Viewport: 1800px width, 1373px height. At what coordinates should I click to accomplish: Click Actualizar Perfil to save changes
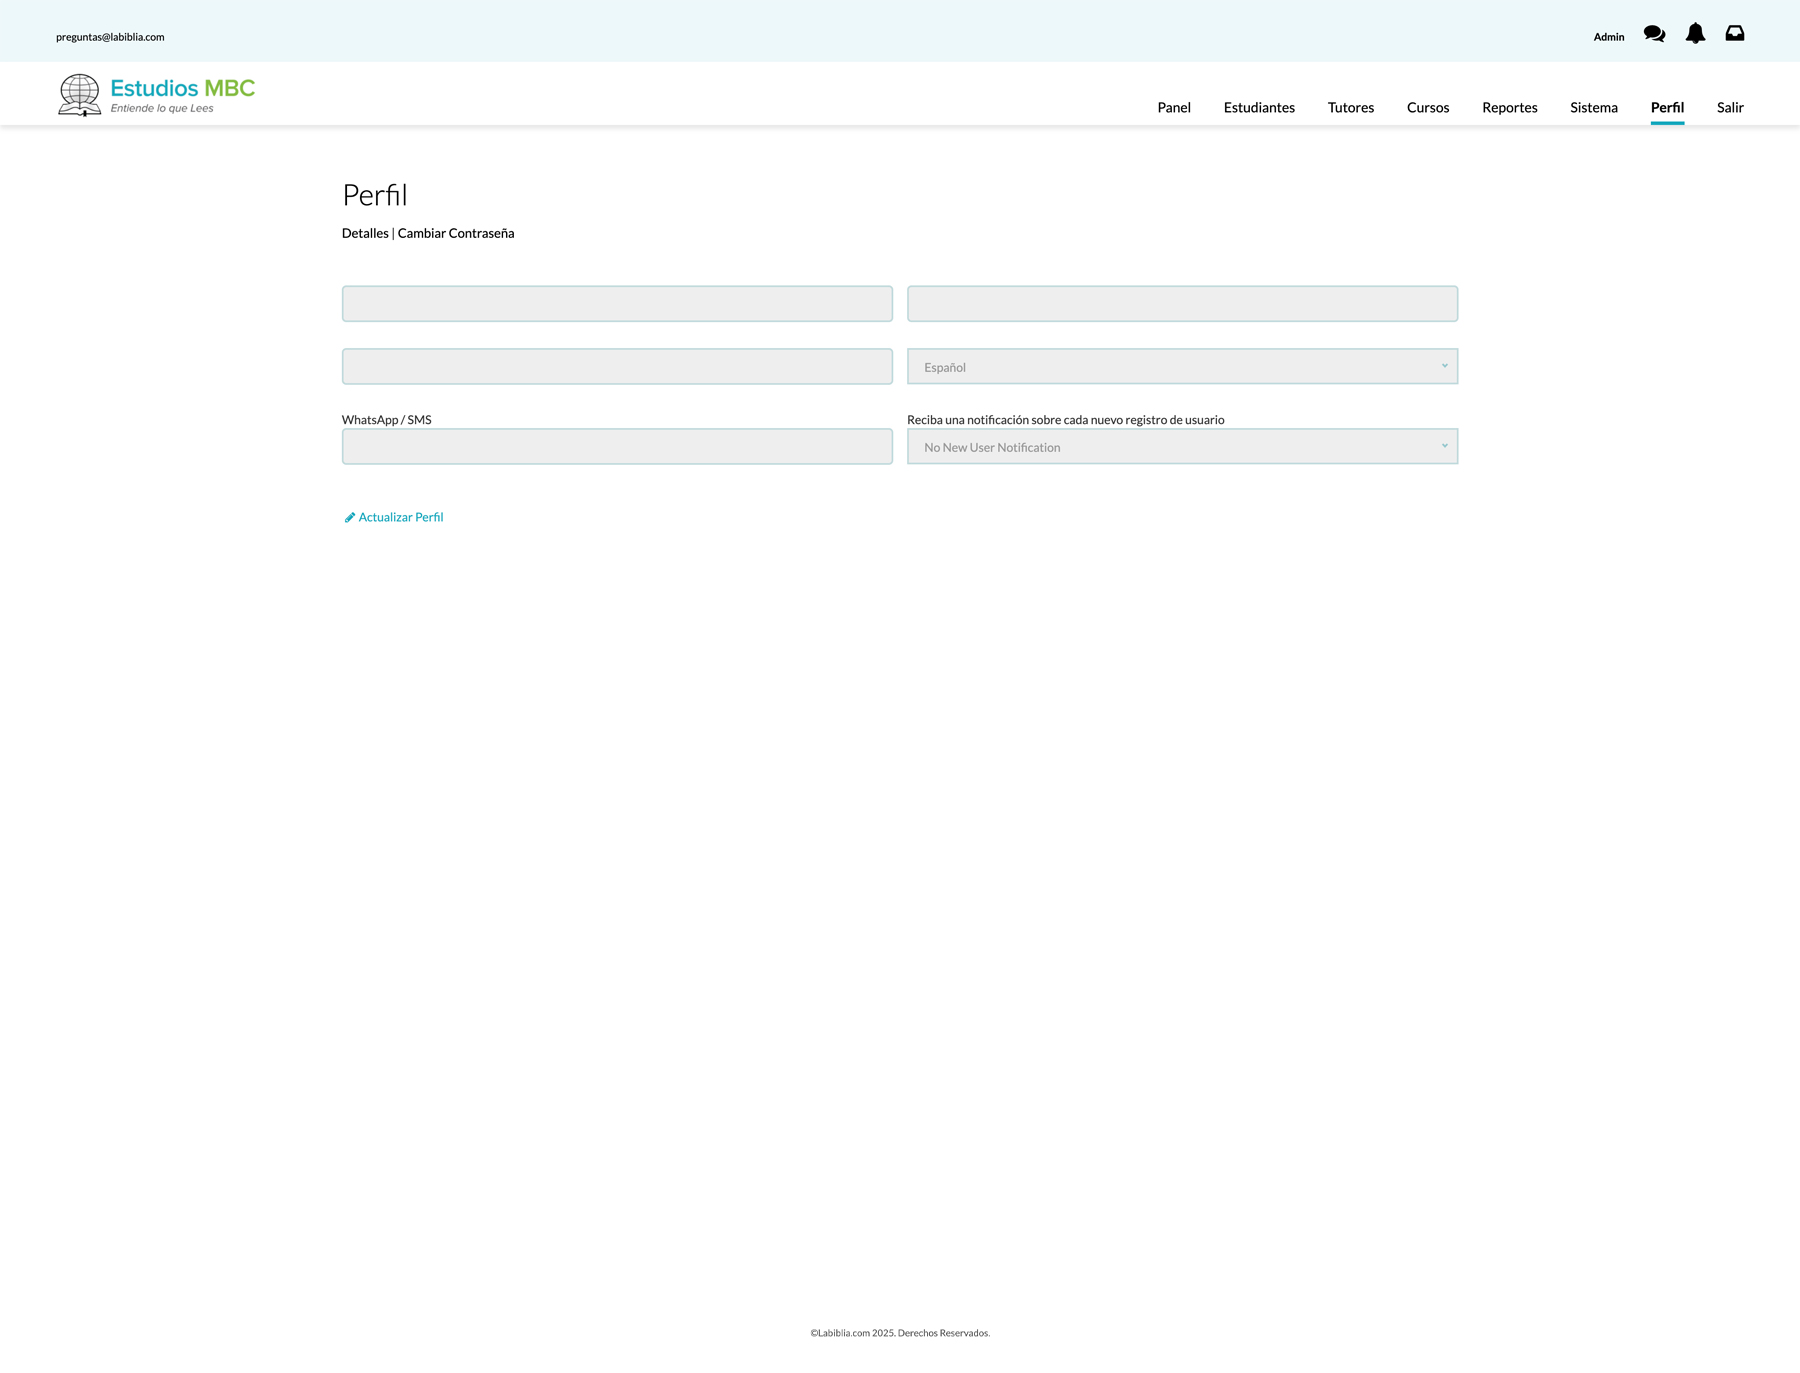(400, 517)
